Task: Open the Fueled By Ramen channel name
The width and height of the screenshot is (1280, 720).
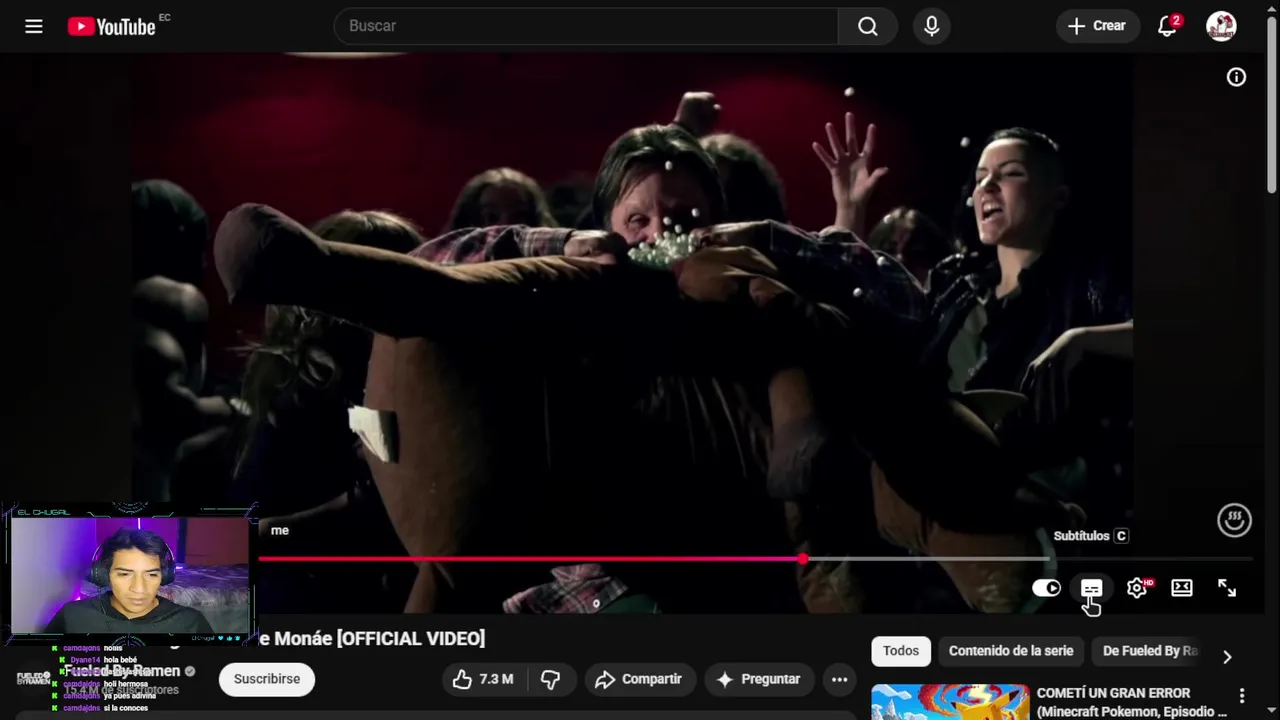Action: [x=122, y=671]
